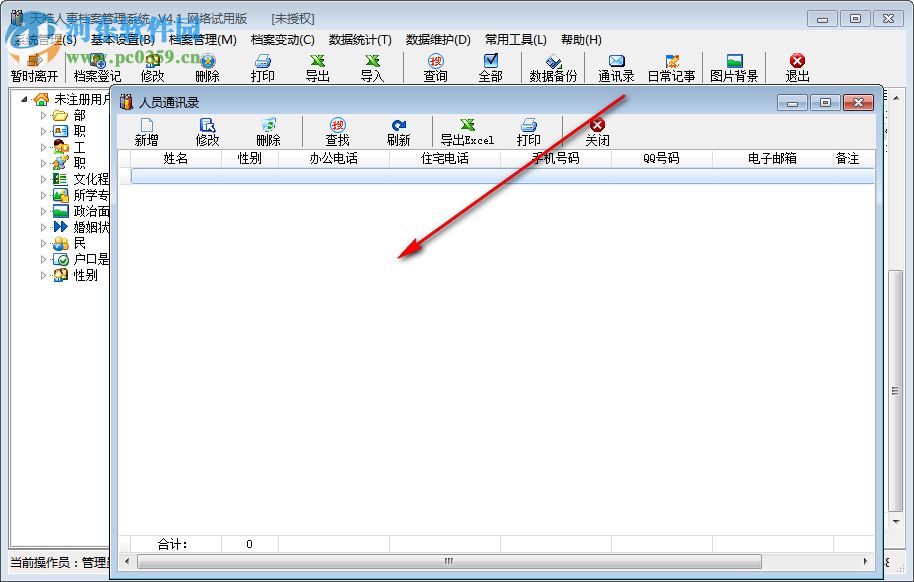Open the 档案变动(C) menu

[x=283, y=40]
